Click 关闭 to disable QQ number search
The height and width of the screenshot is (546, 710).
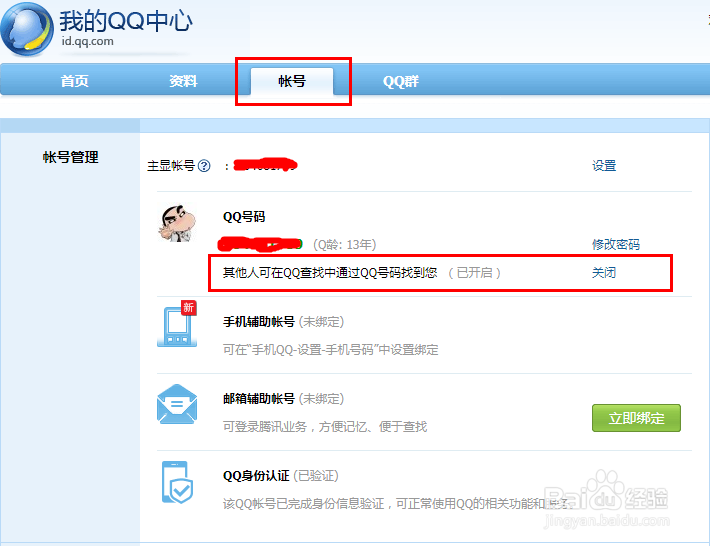coord(604,273)
